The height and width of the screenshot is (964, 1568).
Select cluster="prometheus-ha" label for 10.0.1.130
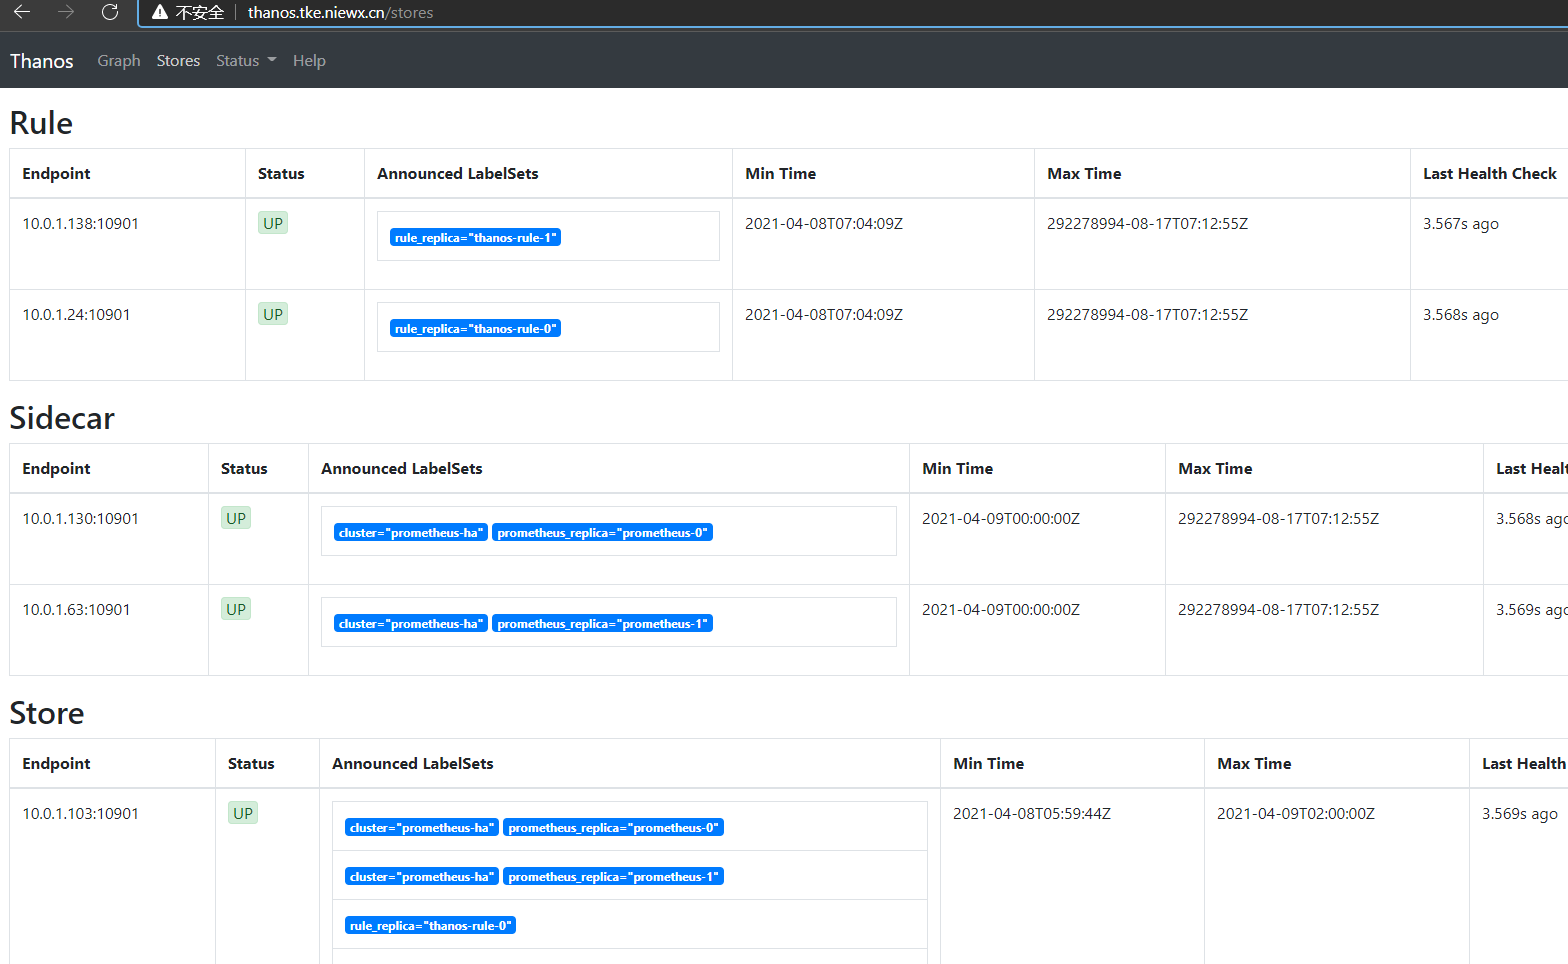click(x=411, y=532)
